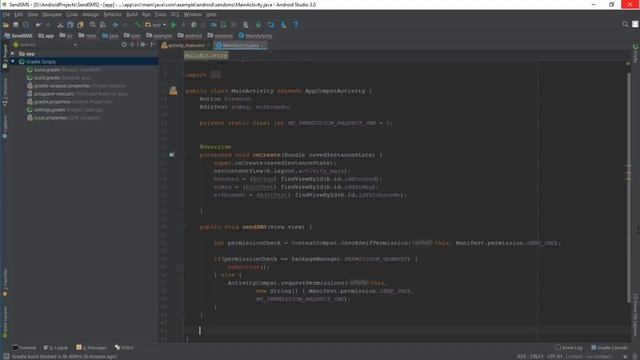640x360 pixels.
Task: Expand the app module tree node
Action: (13, 53)
